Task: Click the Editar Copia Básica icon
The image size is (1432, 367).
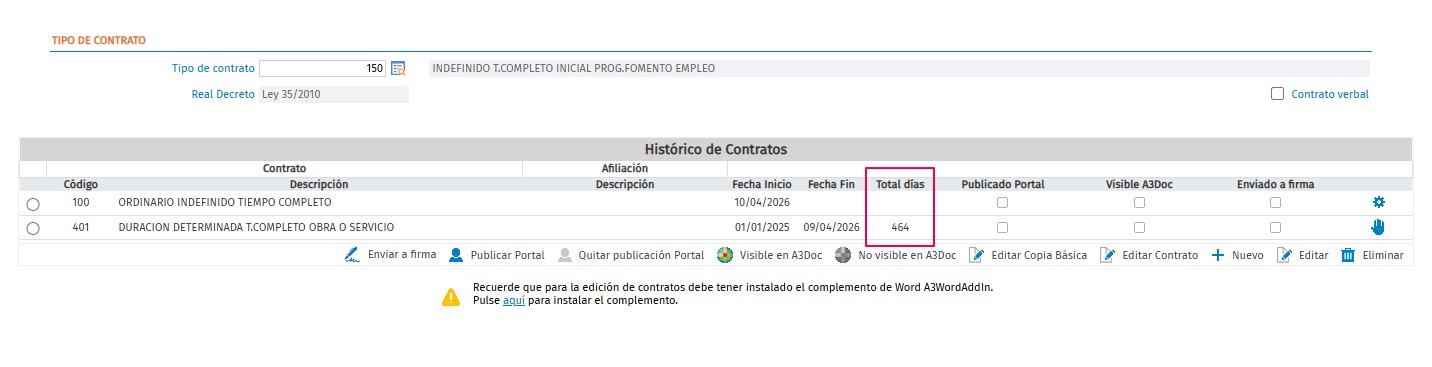Action: point(977,255)
